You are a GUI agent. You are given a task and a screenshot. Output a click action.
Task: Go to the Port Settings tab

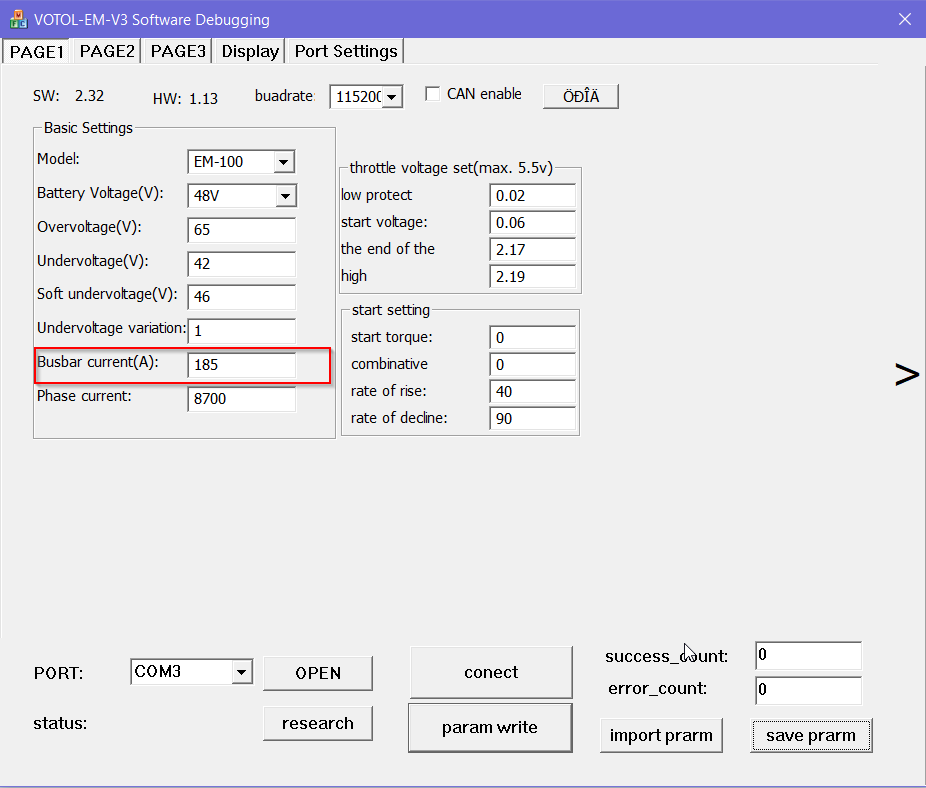(346, 51)
